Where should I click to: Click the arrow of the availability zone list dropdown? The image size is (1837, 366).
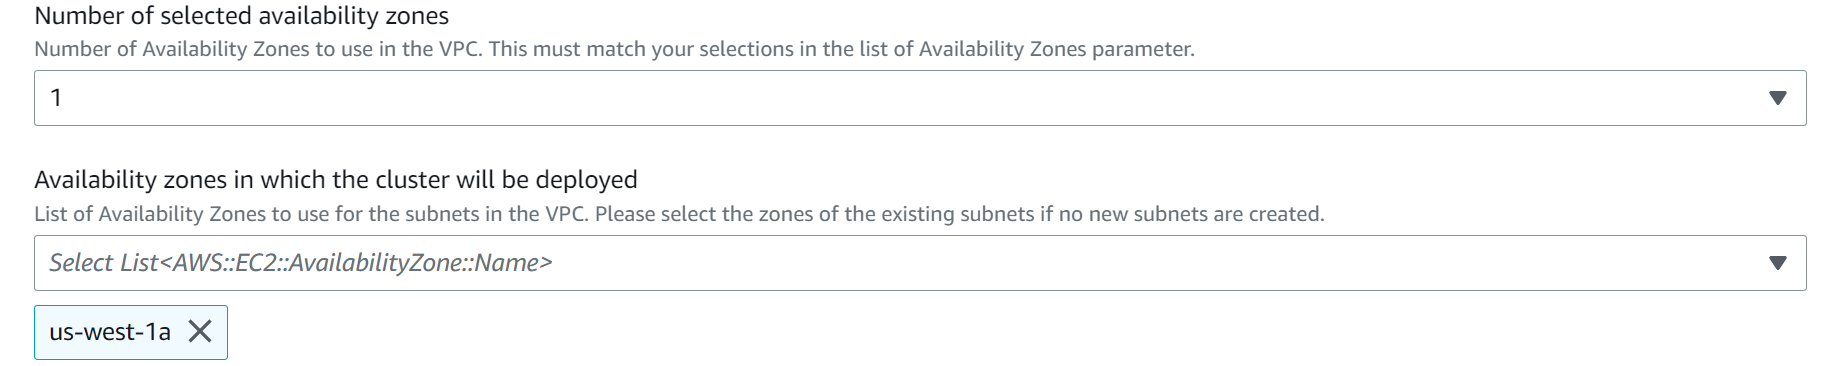(1777, 263)
